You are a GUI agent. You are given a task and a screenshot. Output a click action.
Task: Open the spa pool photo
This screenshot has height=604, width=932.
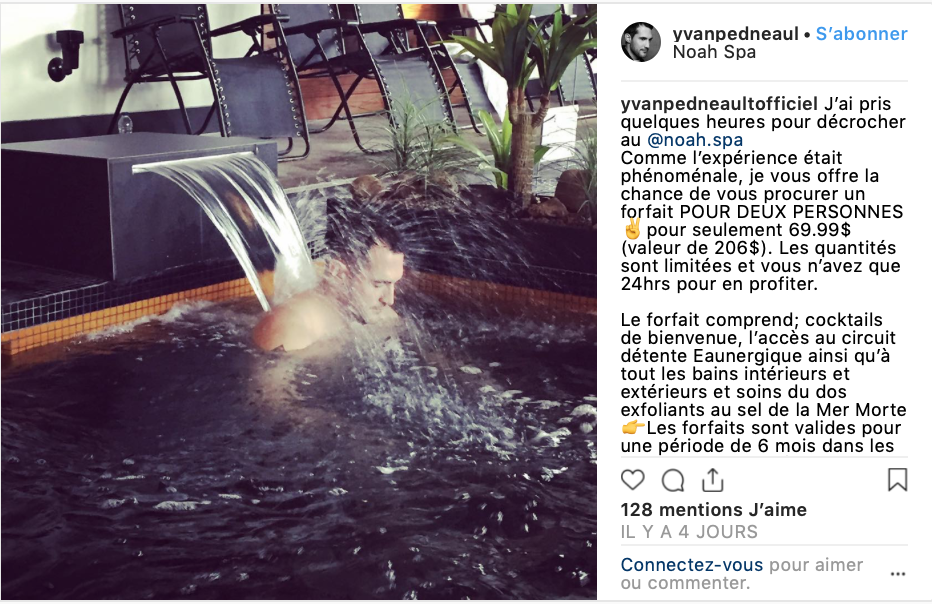299,301
